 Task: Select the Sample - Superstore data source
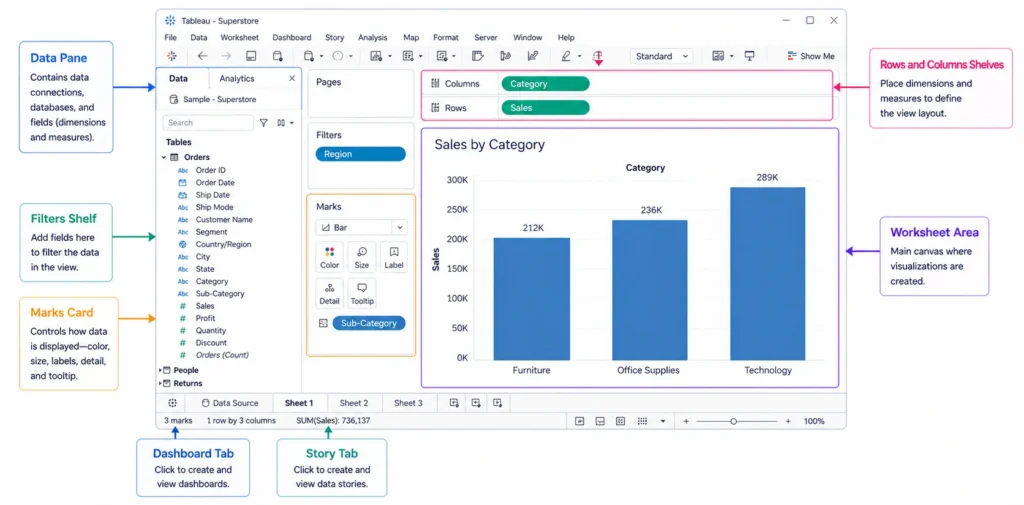pos(212,99)
